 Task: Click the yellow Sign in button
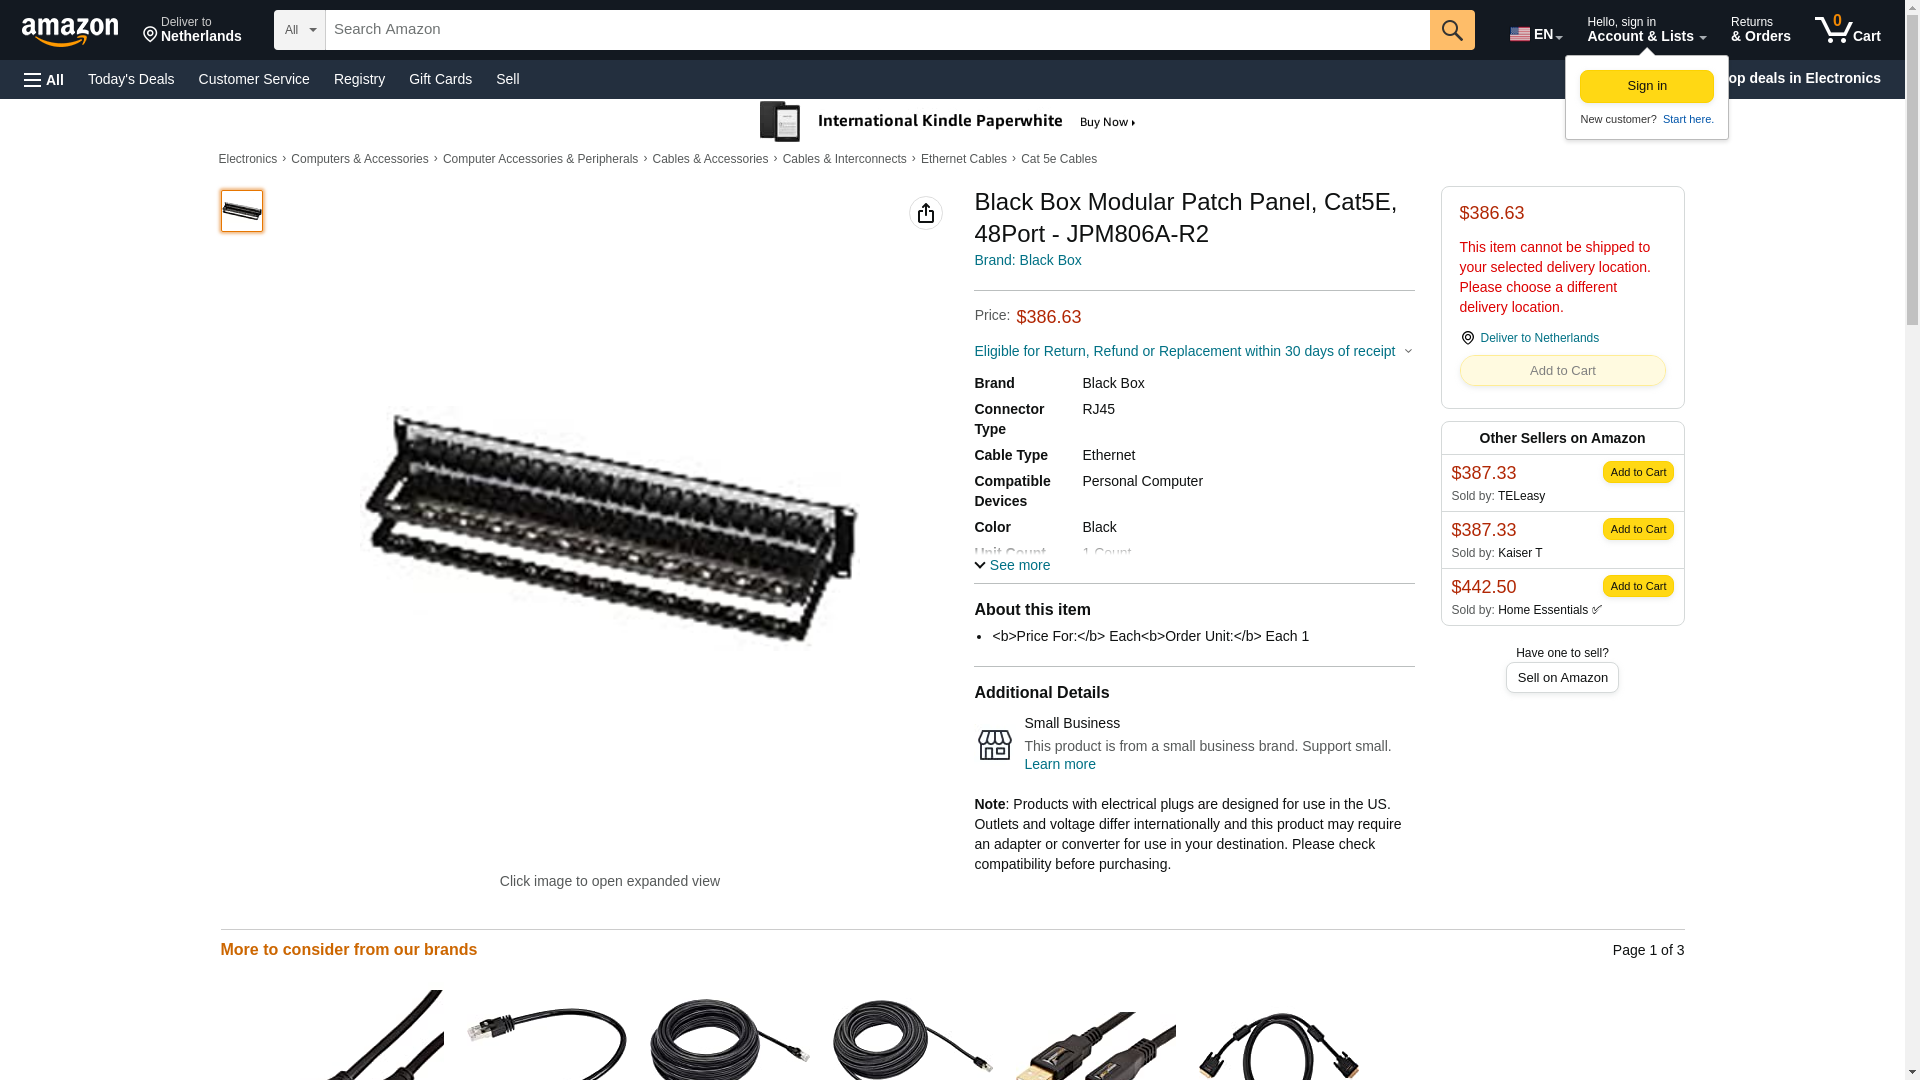pos(1647,86)
